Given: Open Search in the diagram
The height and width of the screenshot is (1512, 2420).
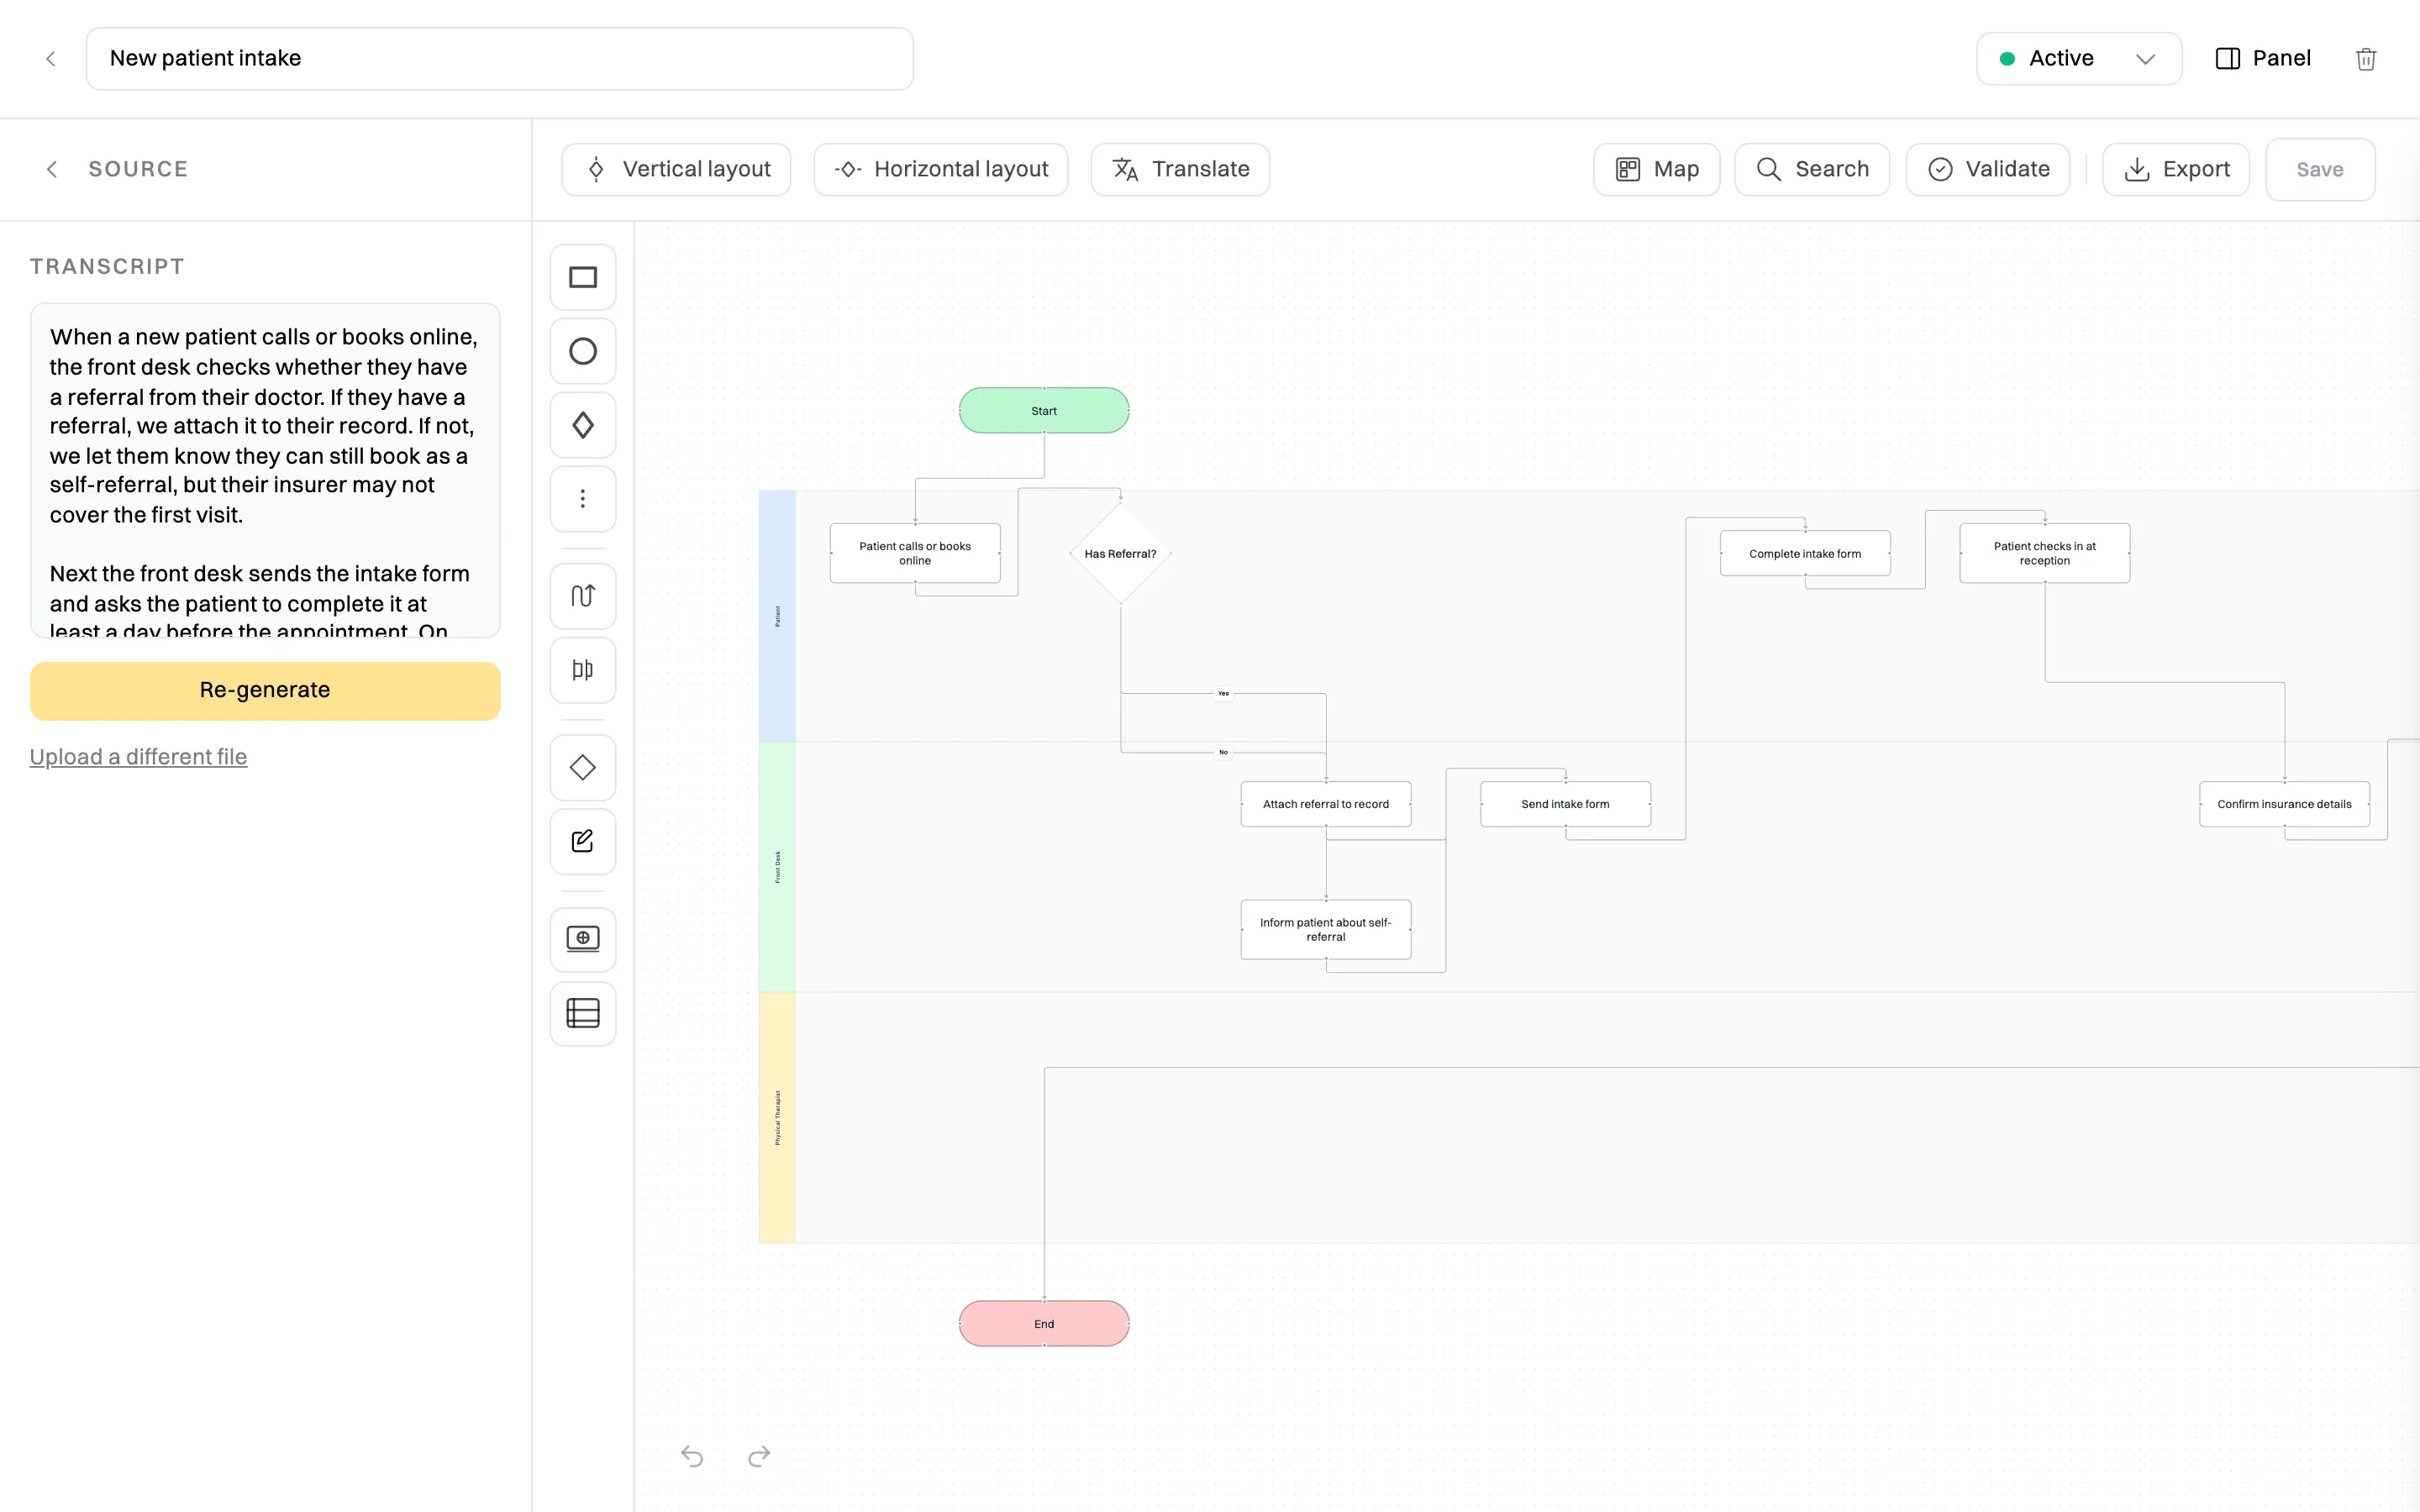Looking at the screenshot, I should (x=1812, y=169).
